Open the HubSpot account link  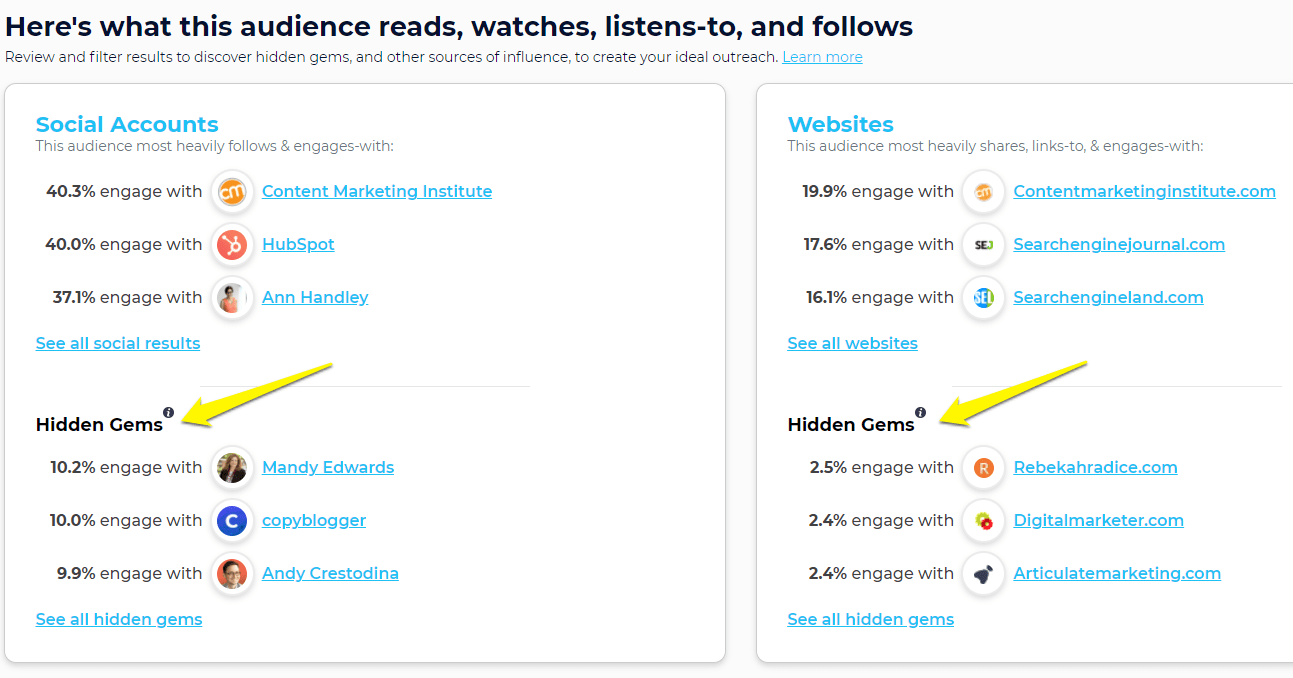pyautogui.click(x=298, y=244)
